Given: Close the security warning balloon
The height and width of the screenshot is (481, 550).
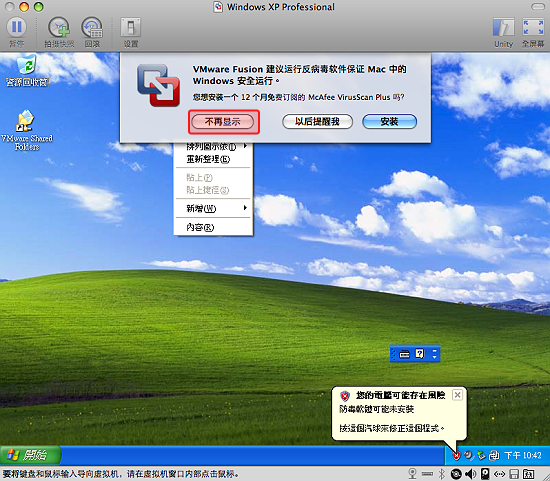Looking at the screenshot, I should point(457,395).
